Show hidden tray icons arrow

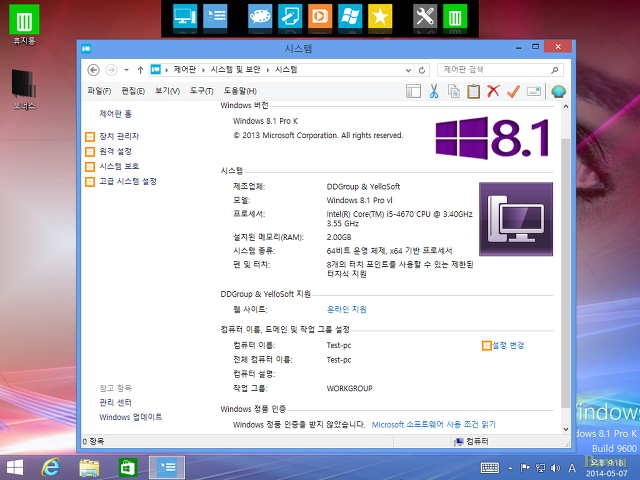click(510, 468)
